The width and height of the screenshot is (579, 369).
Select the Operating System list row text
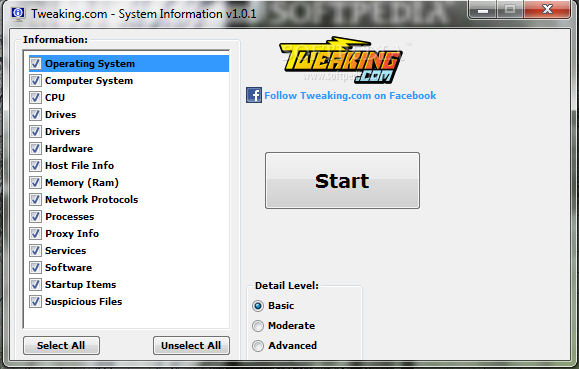click(90, 64)
